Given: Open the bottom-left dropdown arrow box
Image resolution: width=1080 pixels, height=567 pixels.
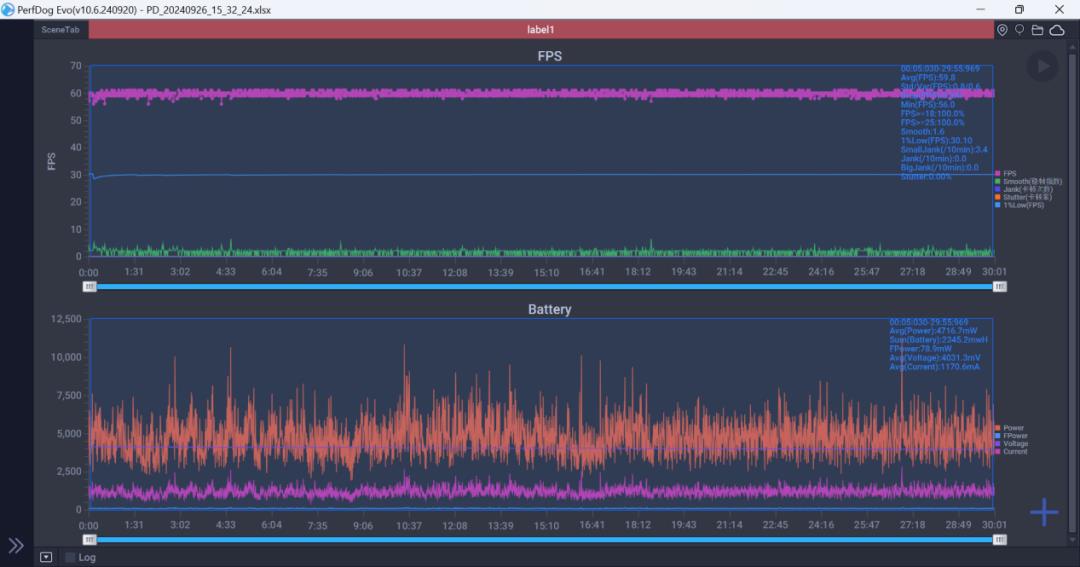Looking at the screenshot, I should coord(46,557).
